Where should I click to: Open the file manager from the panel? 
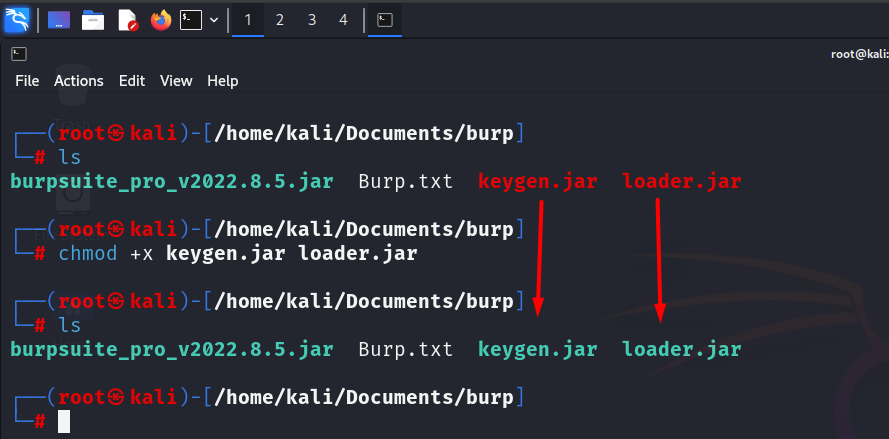[93, 20]
